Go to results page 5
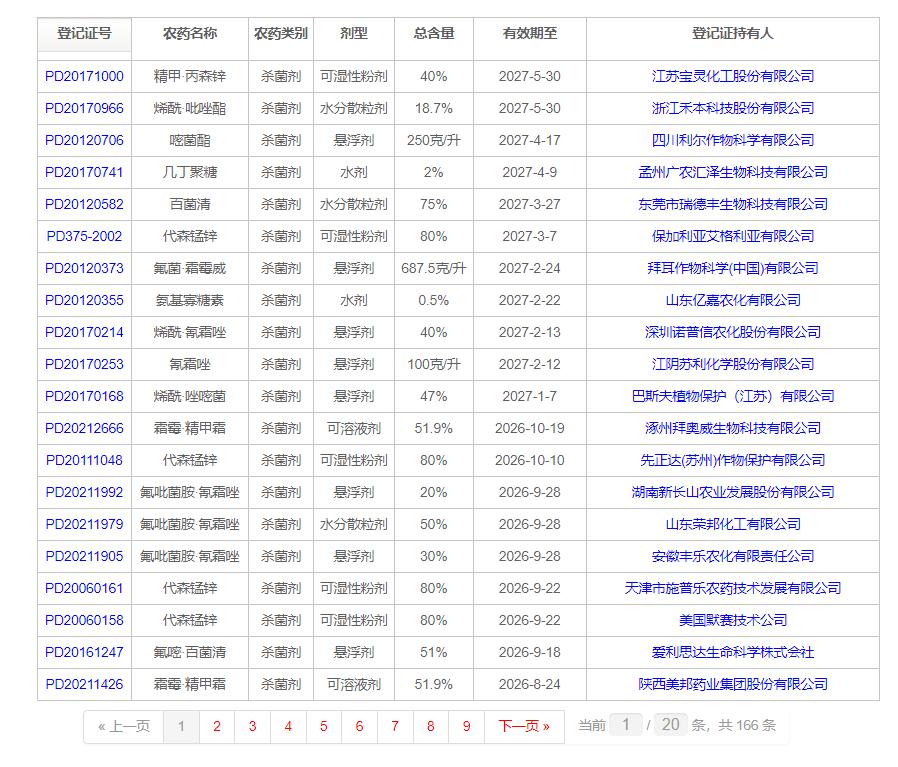The height and width of the screenshot is (767, 898). point(324,727)
